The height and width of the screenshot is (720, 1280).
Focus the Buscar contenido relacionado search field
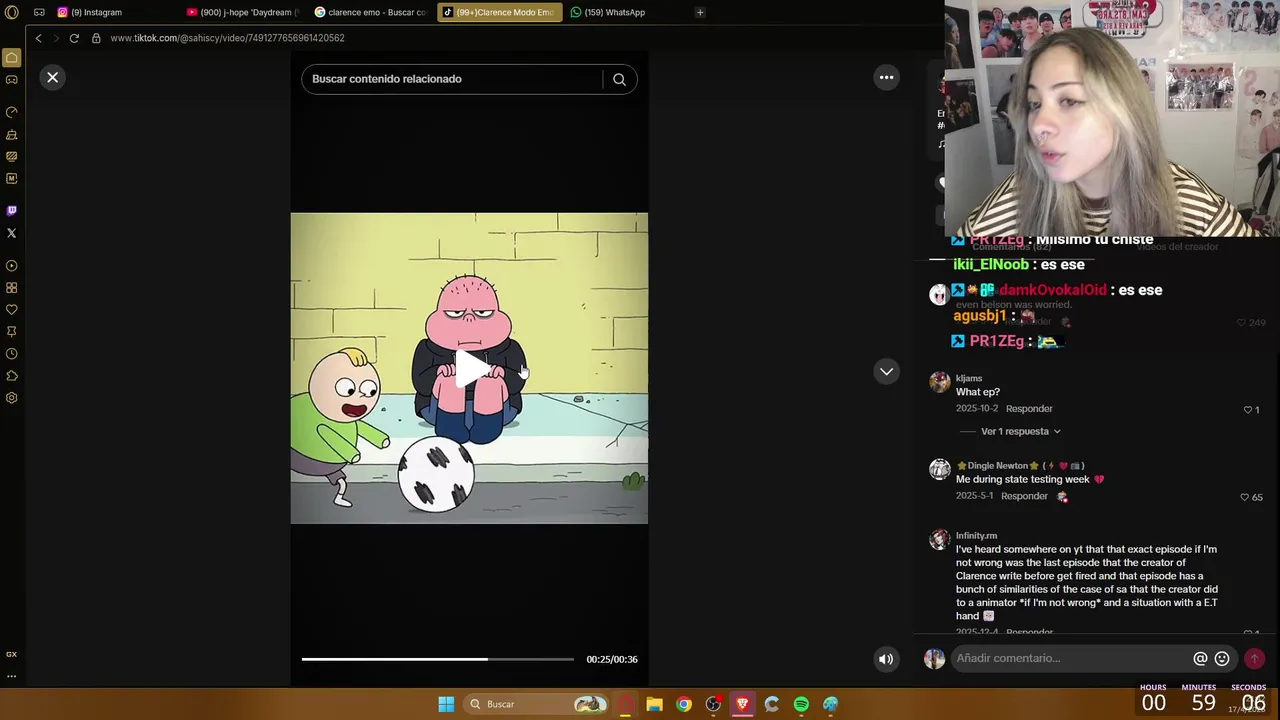pyautogui.click(x=452, y=79)
